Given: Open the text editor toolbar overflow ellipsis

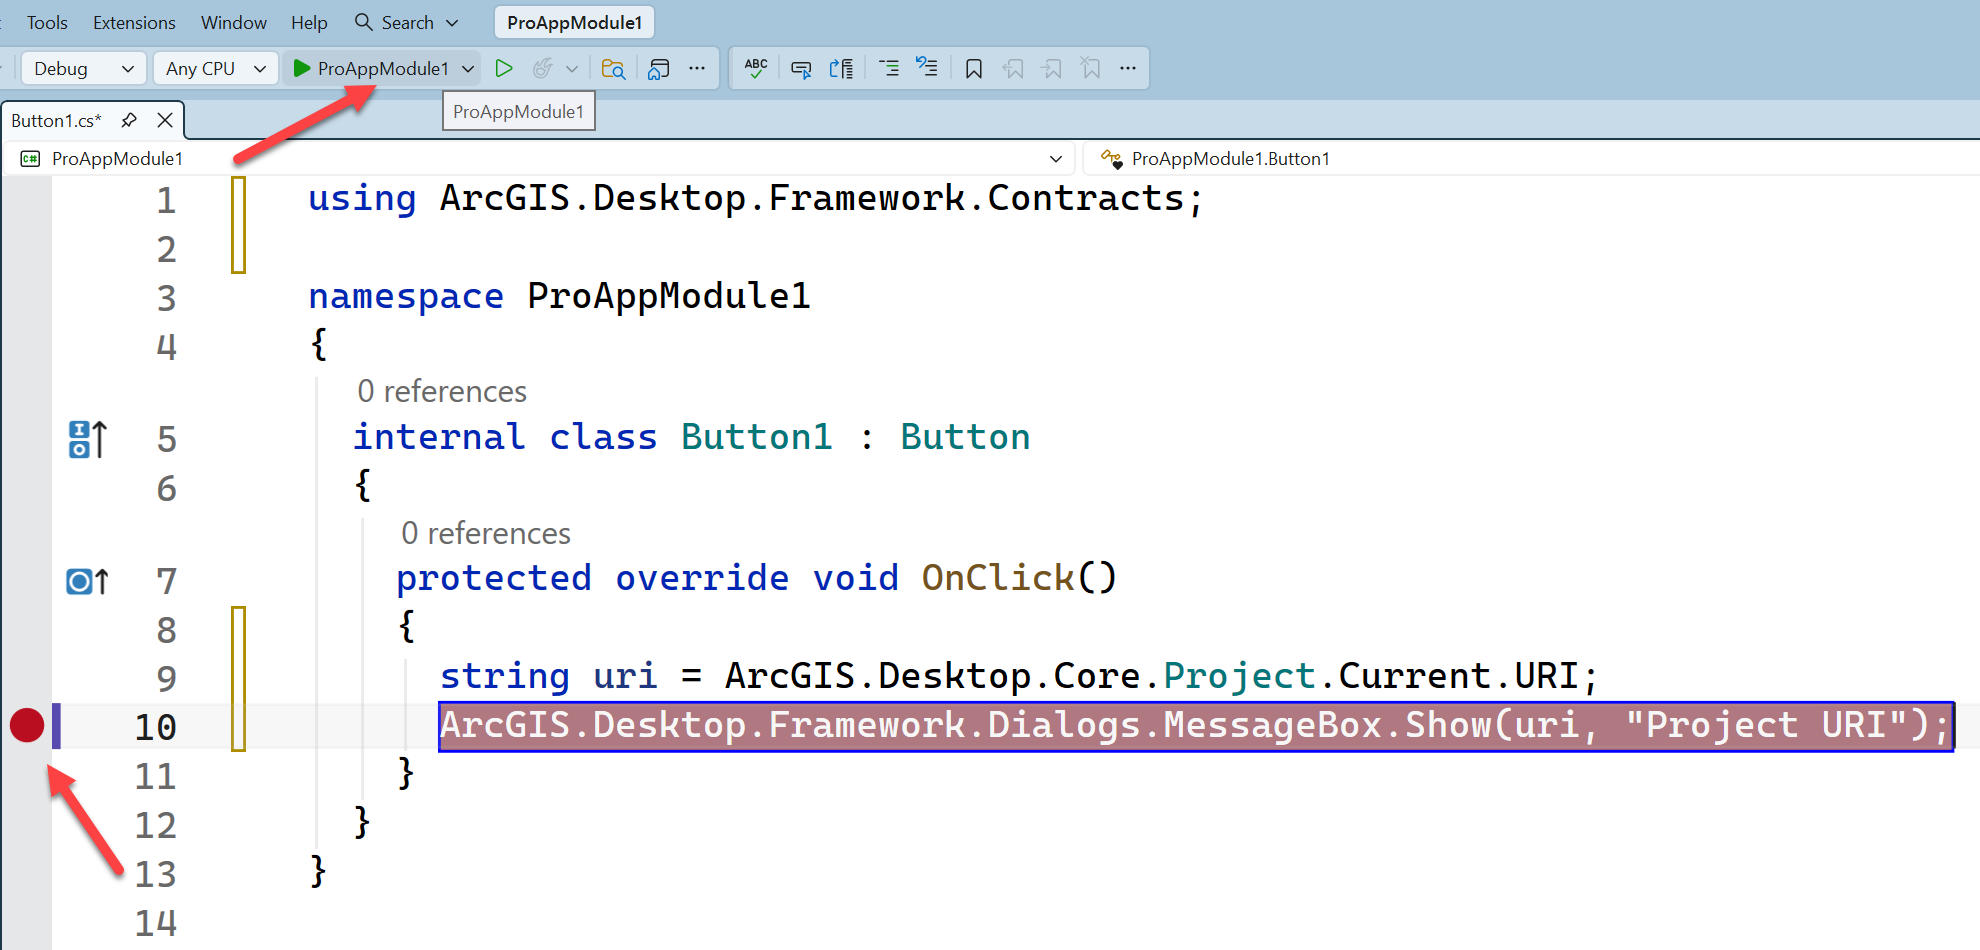Looking at the screenshot, I should pyautogui.click(x=1128, y=68).
